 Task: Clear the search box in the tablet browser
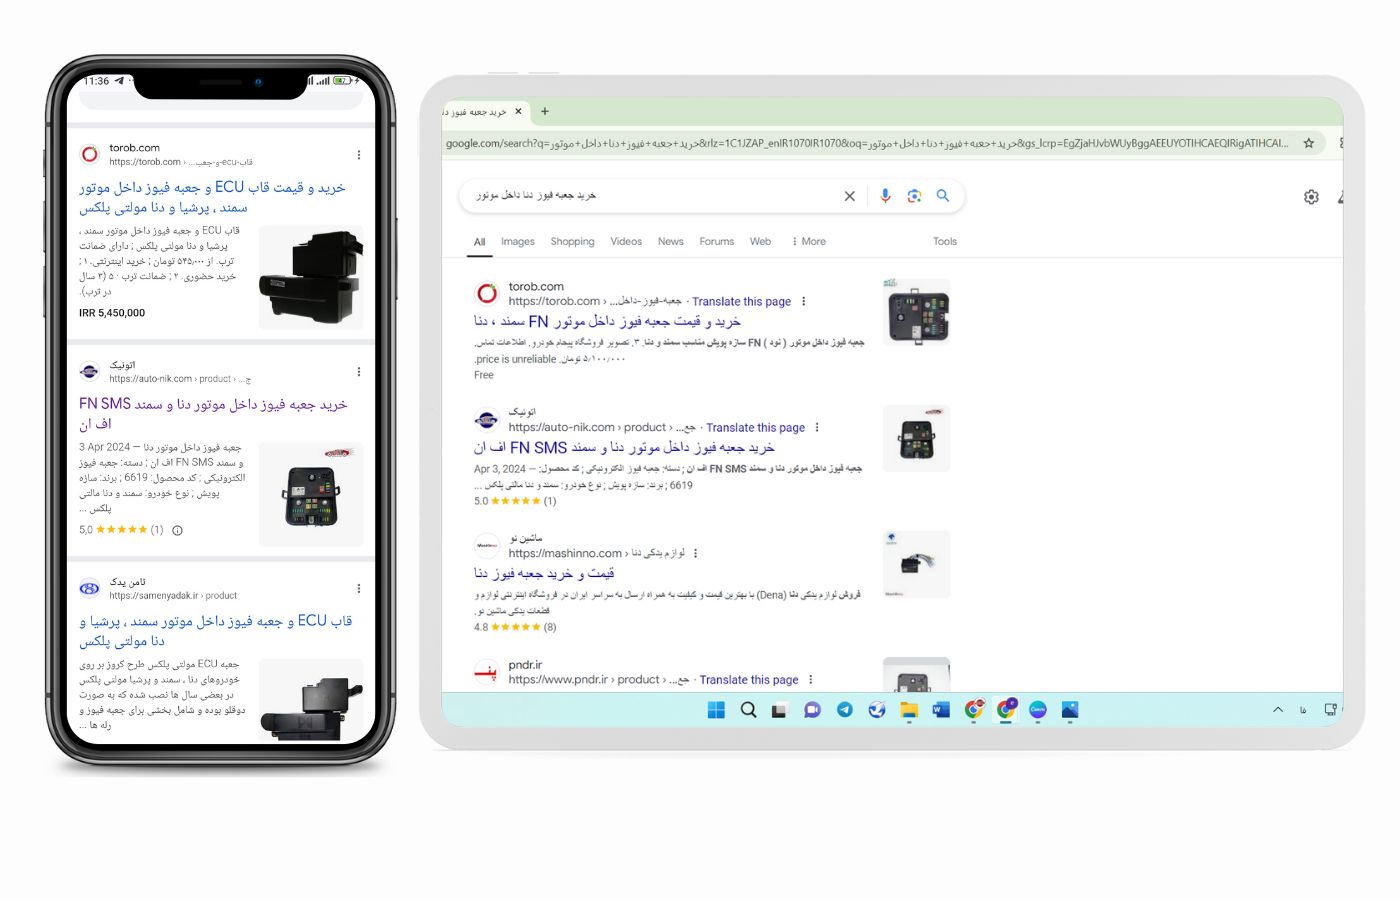pos(849,196)
